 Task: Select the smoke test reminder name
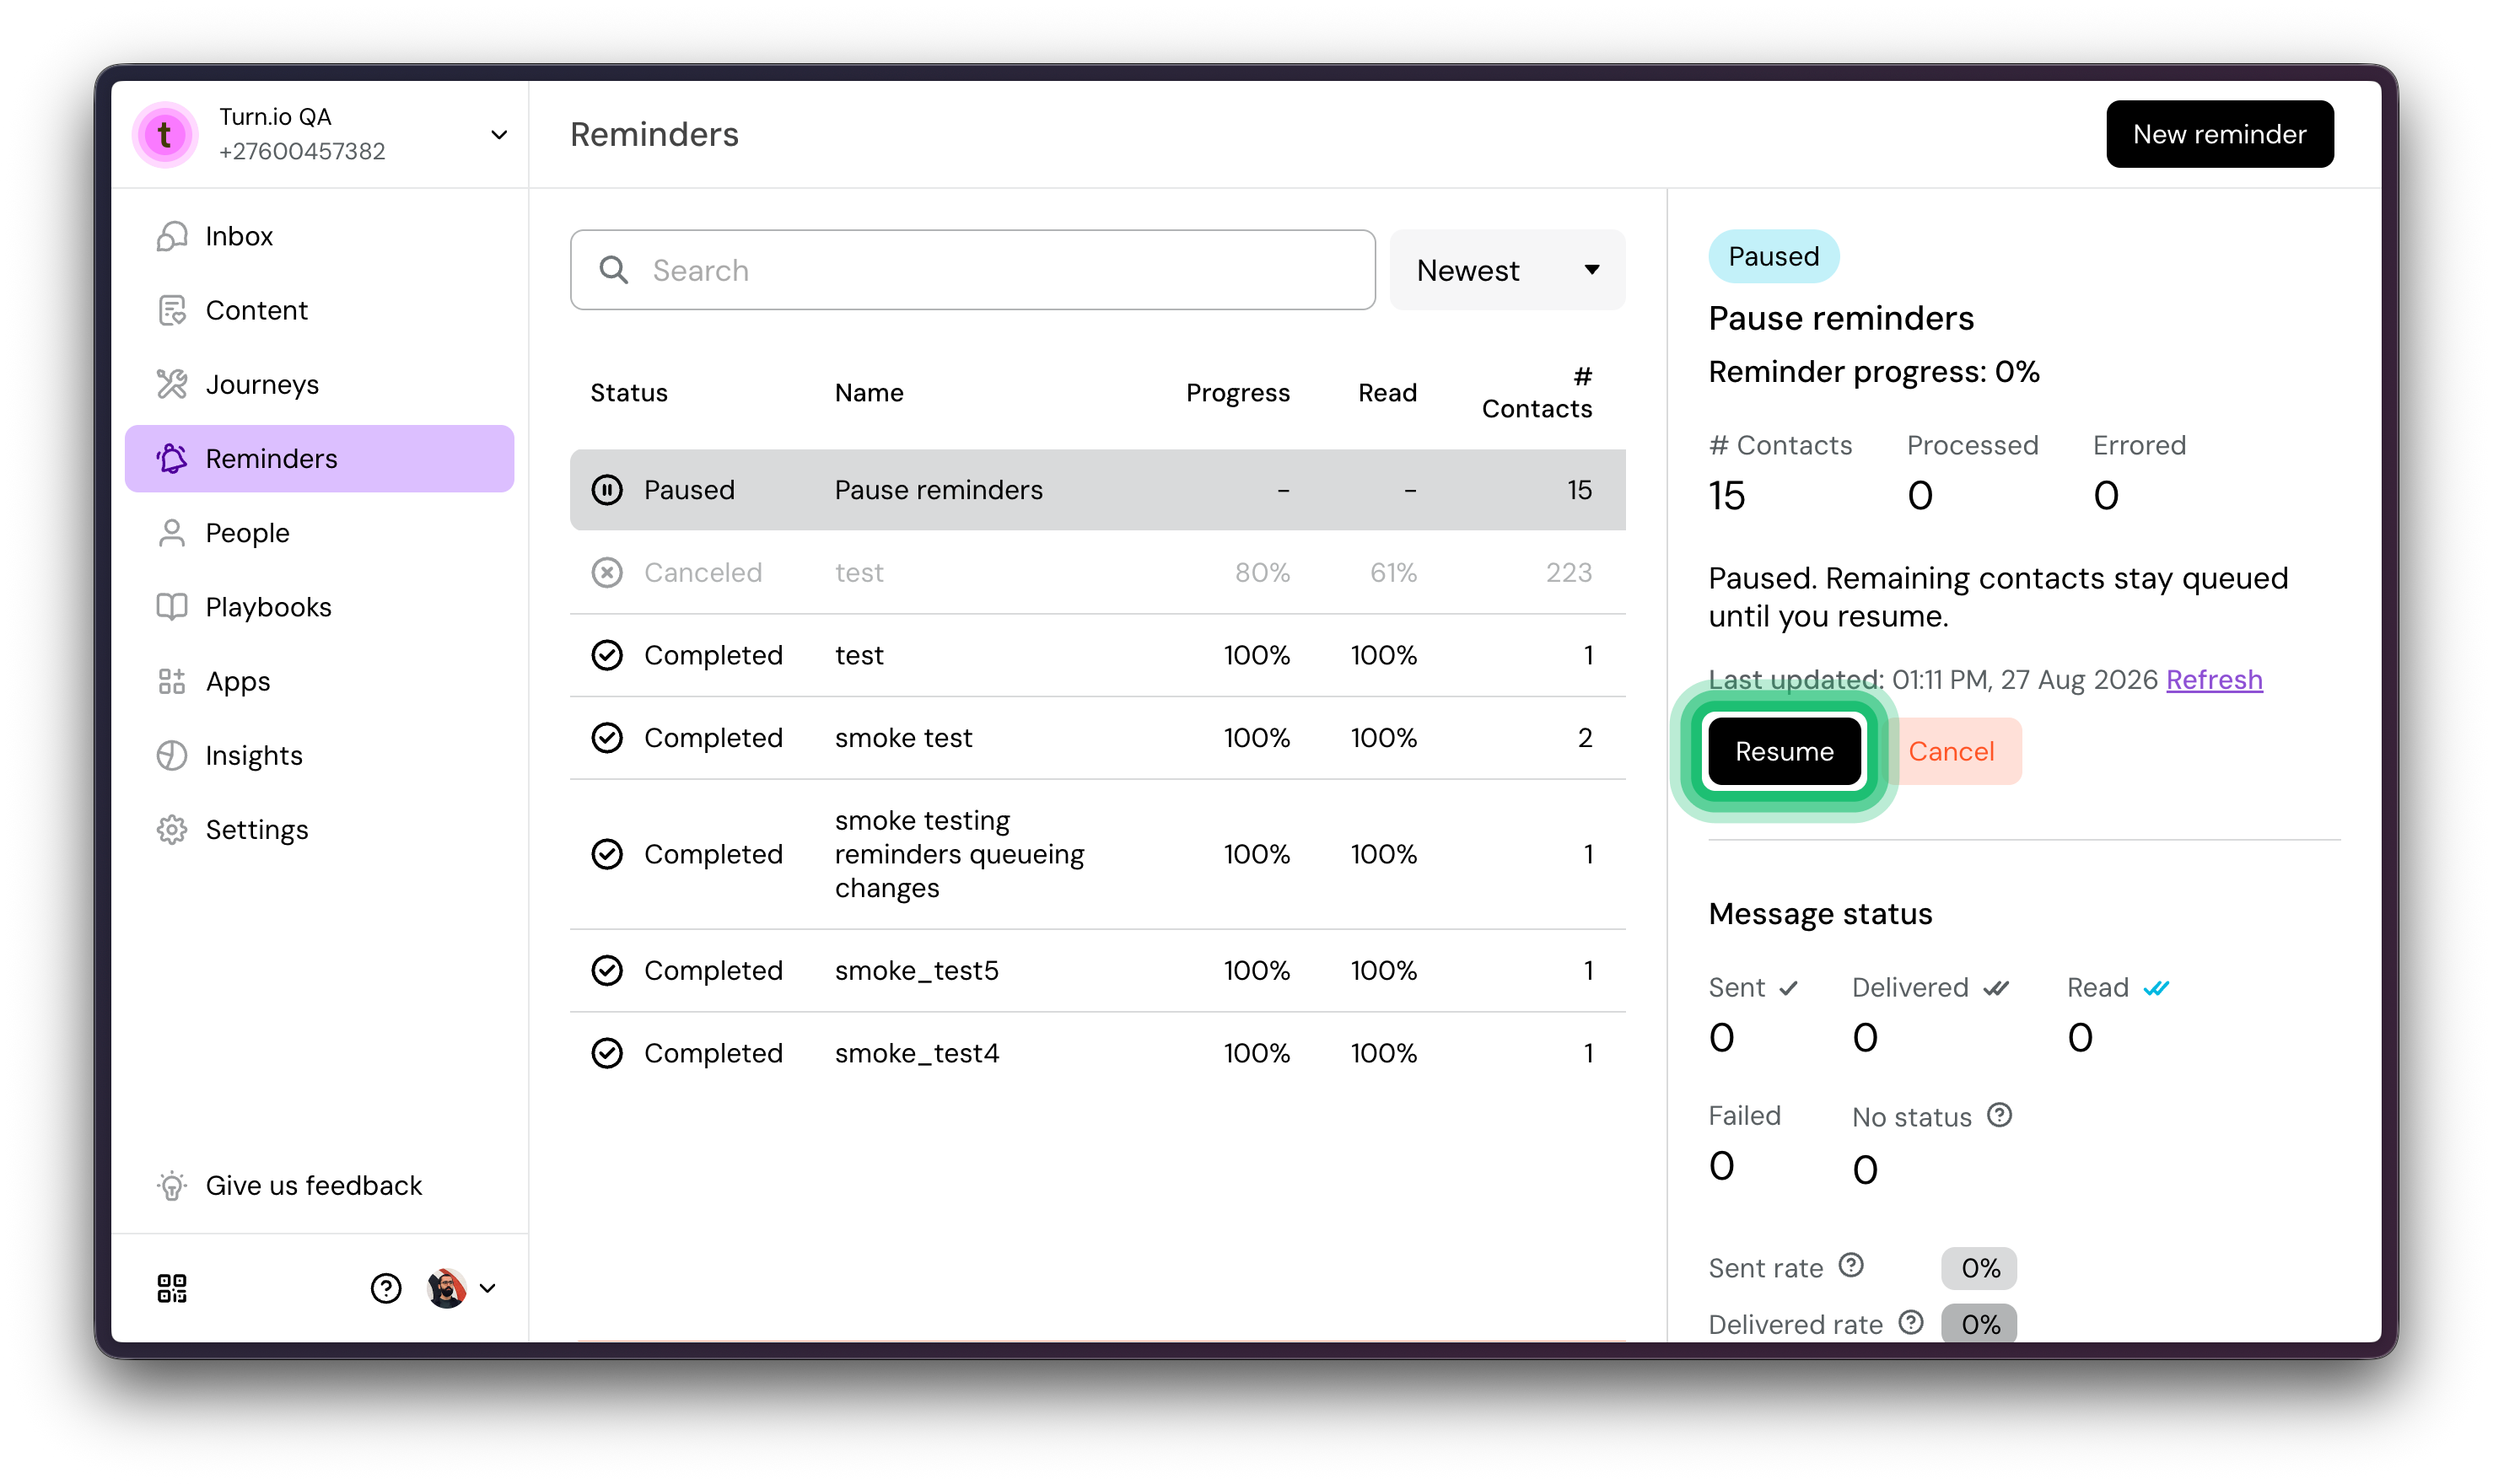pos(903,738)
